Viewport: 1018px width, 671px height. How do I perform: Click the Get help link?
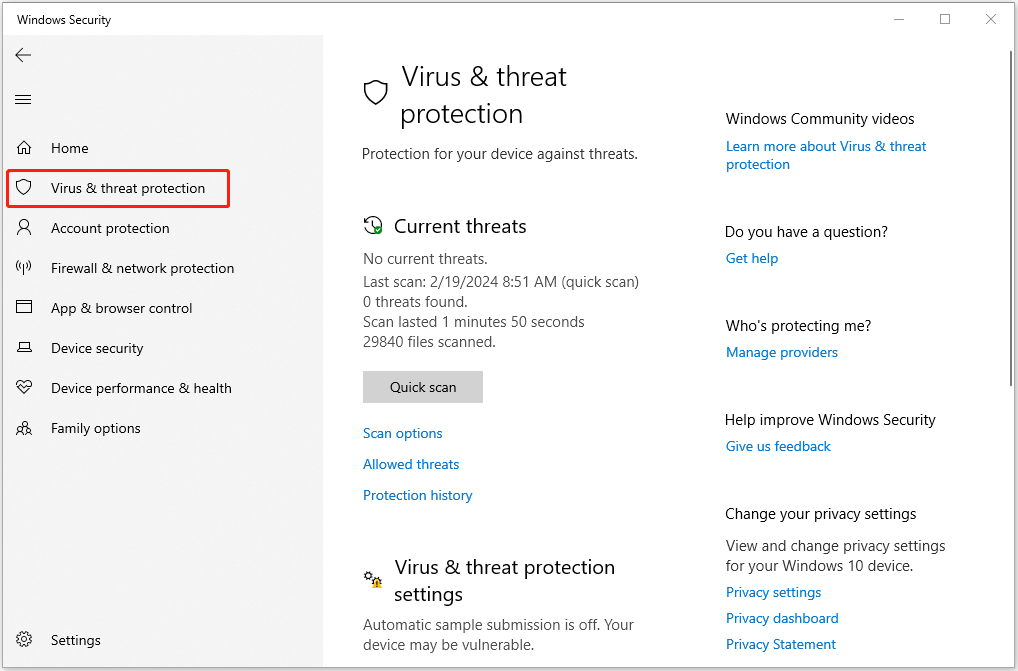pyautogui.click(x=751, y=258)
